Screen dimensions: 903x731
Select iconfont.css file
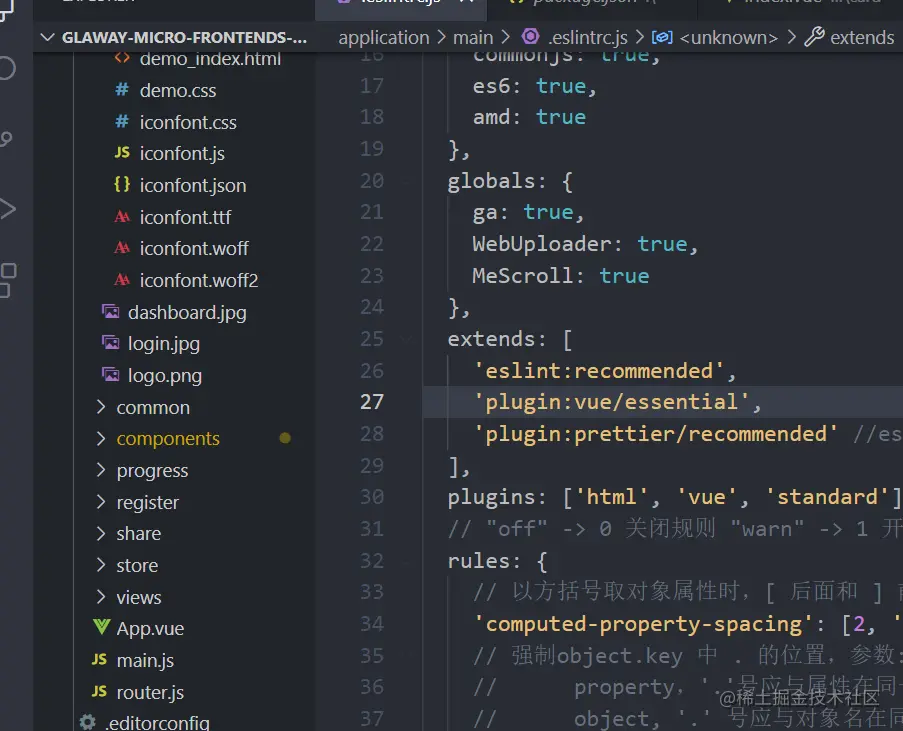click(188, 122)
